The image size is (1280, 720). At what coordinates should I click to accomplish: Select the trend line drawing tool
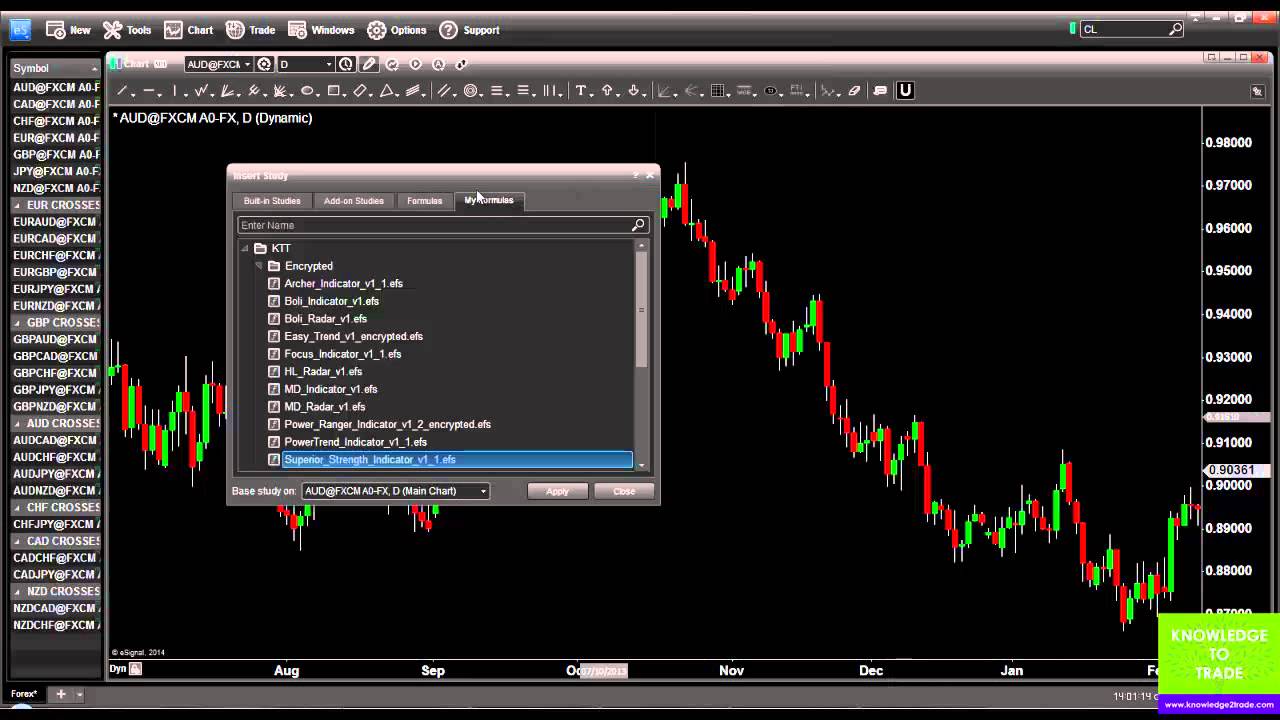(x=122, y=91)
